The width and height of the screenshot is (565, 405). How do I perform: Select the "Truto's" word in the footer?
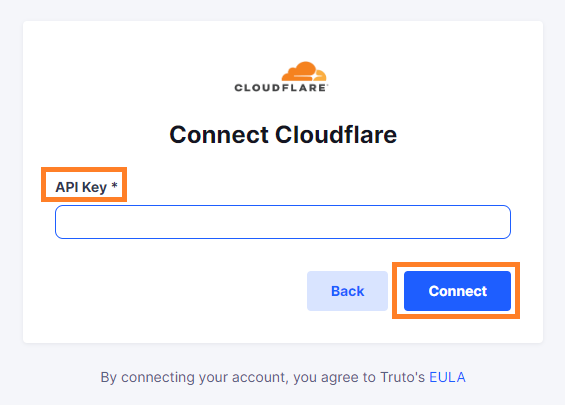click(x=402, y=377)
